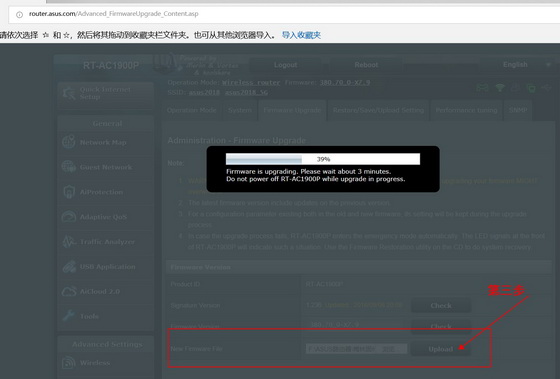The height and width of the screenshot is (379, 560).
Task: Click the USB status icon at far right
Action: (x=547, y=88)
